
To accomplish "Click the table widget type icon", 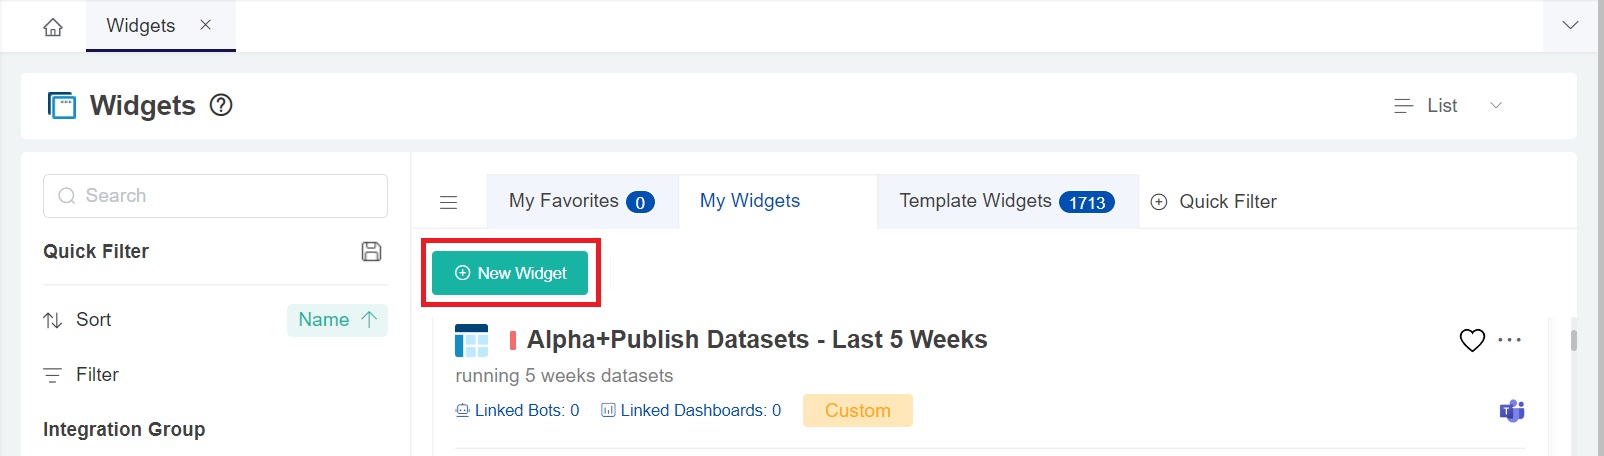I will [471, 340].
